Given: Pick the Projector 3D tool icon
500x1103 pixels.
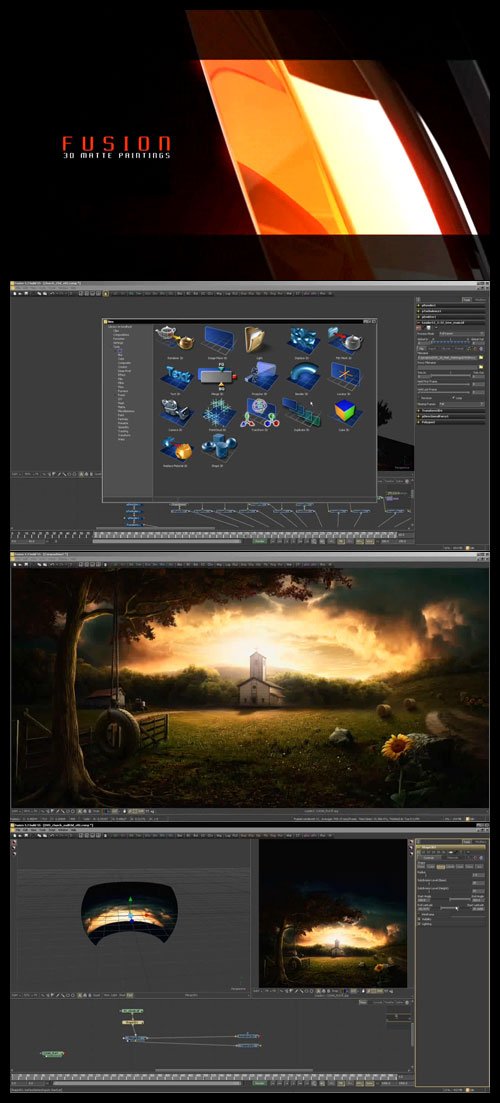Looking at the screenshot, I should click(261, 376).
